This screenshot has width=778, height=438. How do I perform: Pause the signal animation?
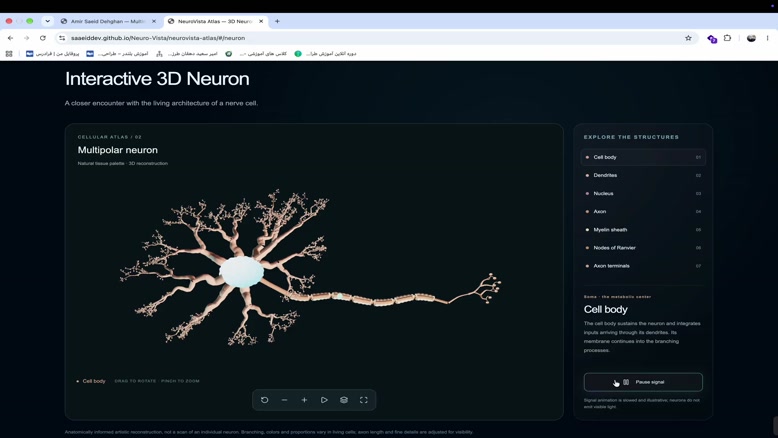pyautogui.click(x=643, y=382)
